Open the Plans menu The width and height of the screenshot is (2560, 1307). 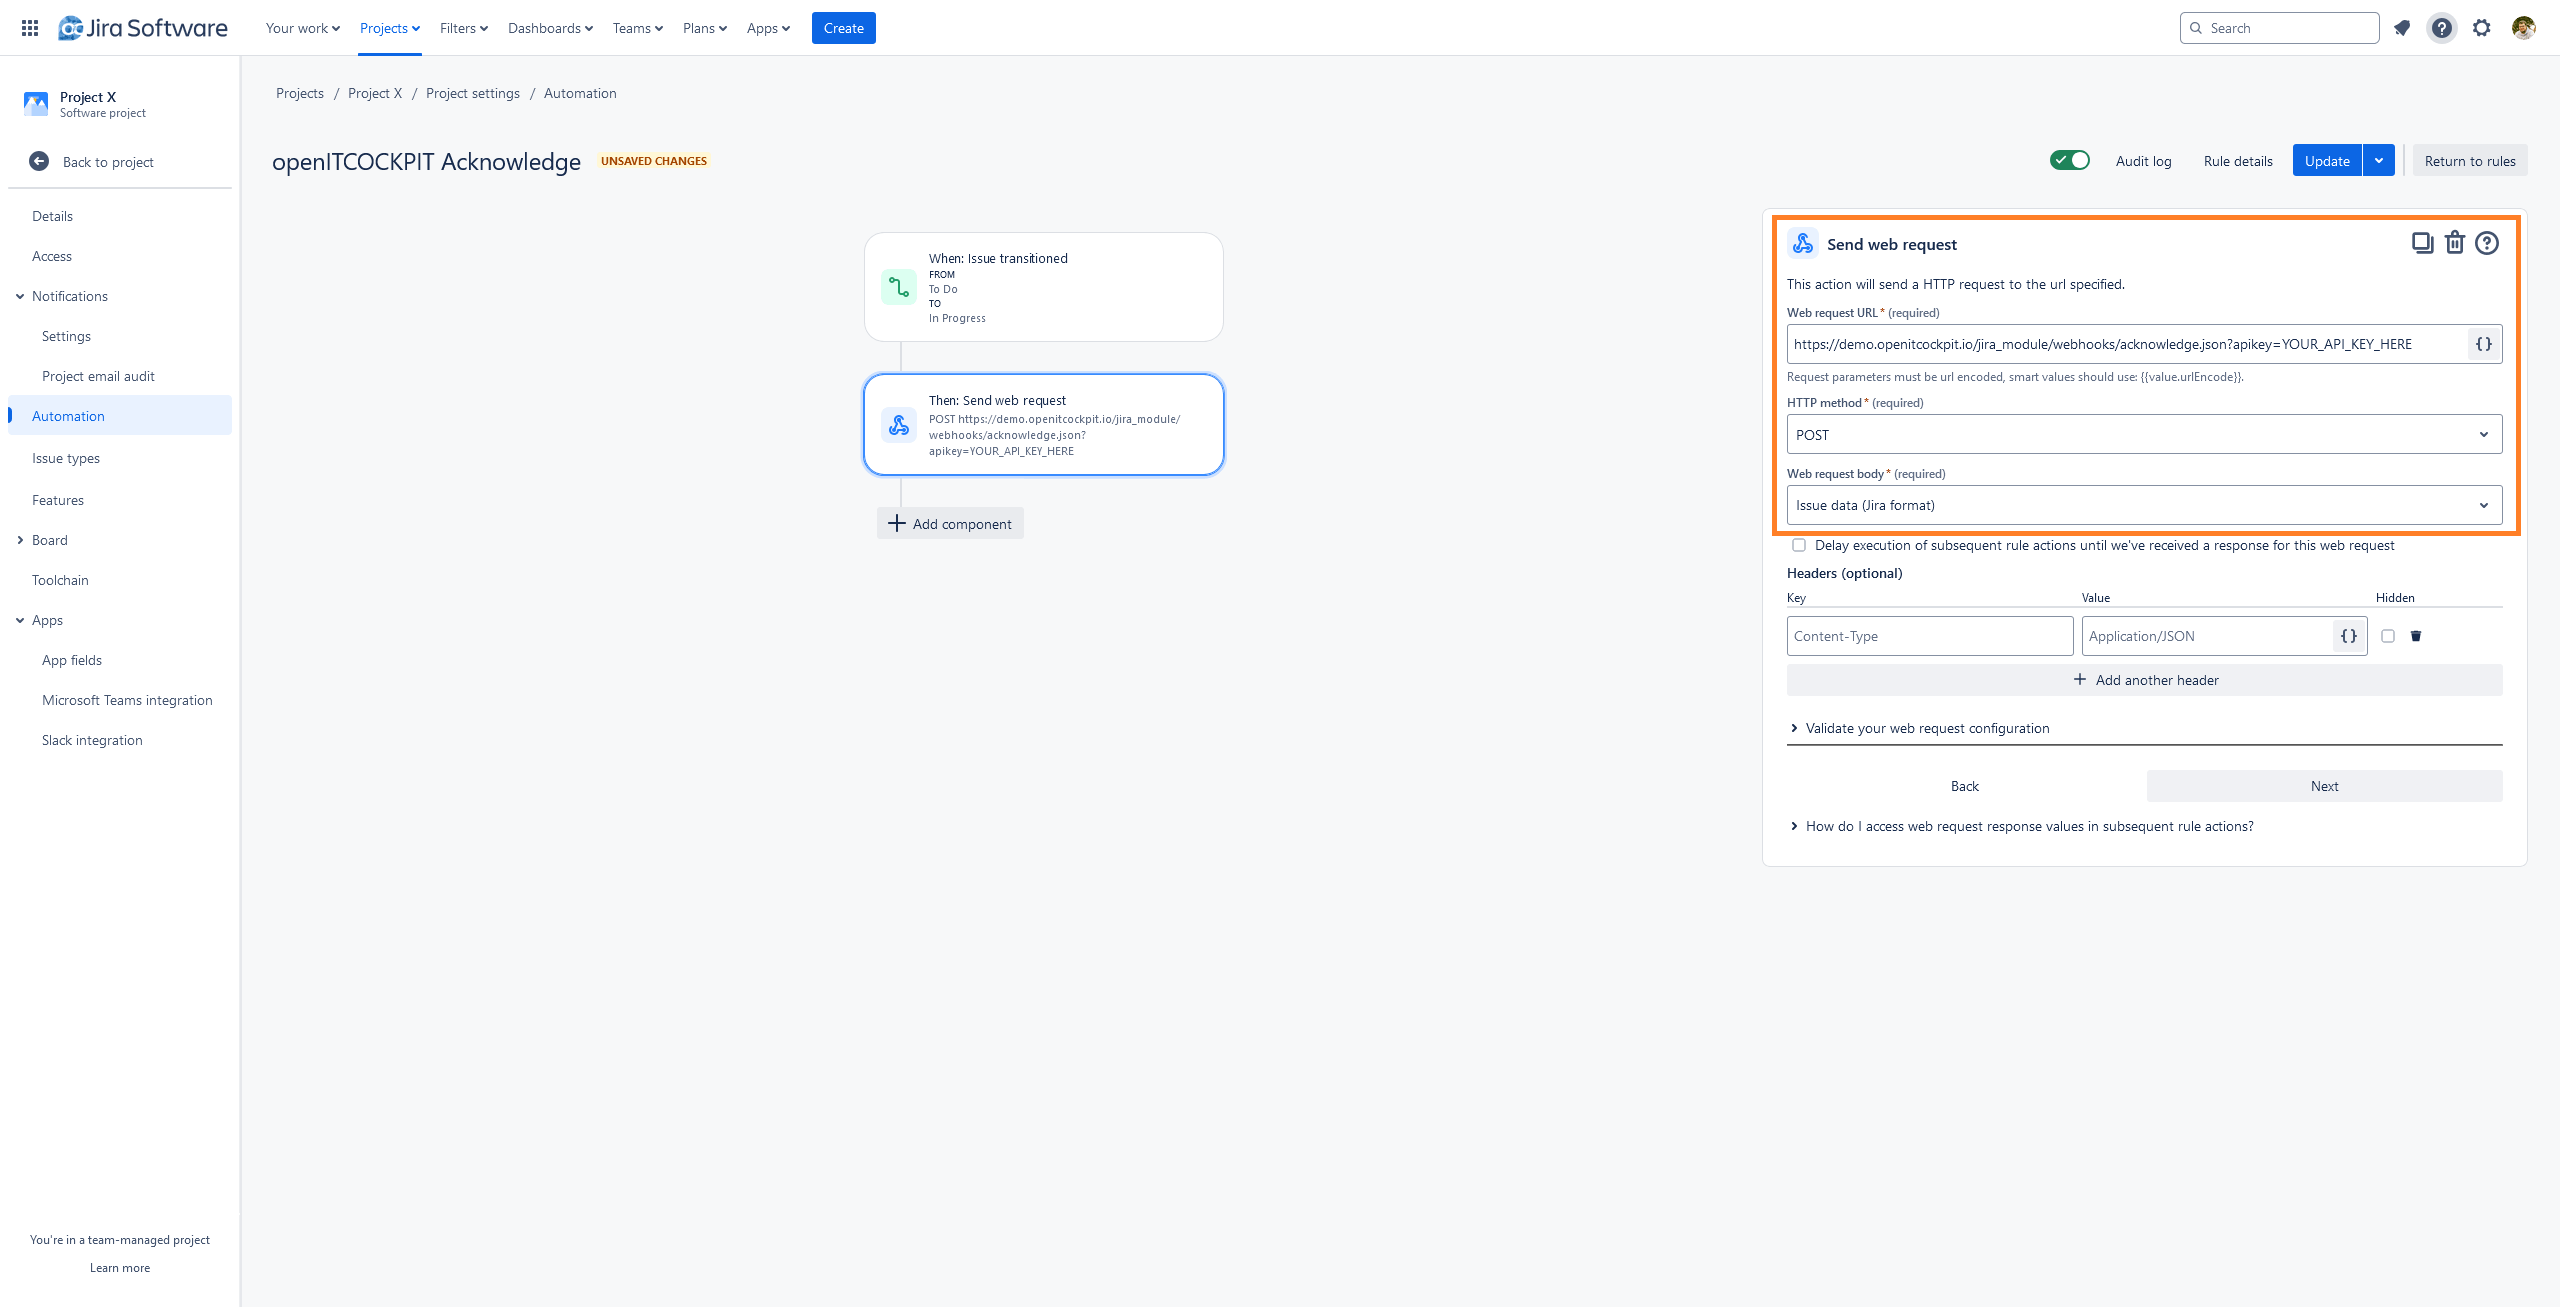[x=705, y=28]
